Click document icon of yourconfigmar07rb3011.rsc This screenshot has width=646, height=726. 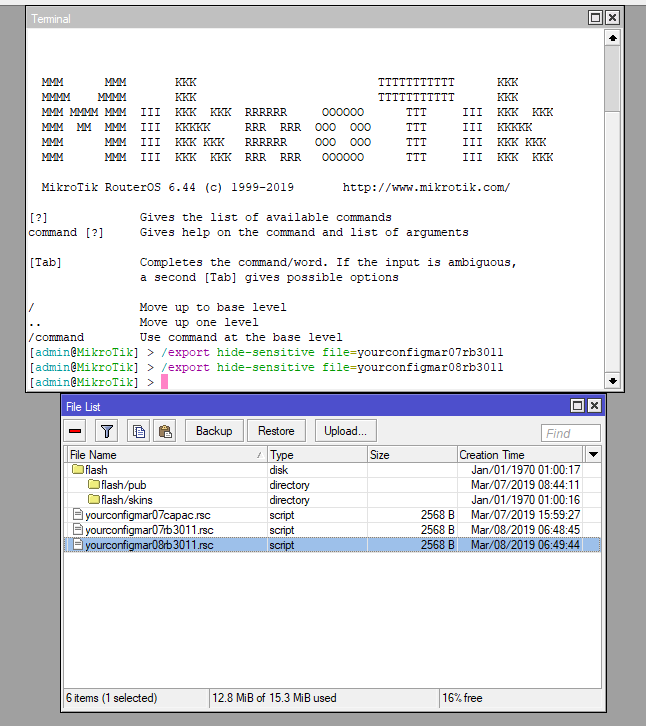pyautogui.click(x=78, y=529)
